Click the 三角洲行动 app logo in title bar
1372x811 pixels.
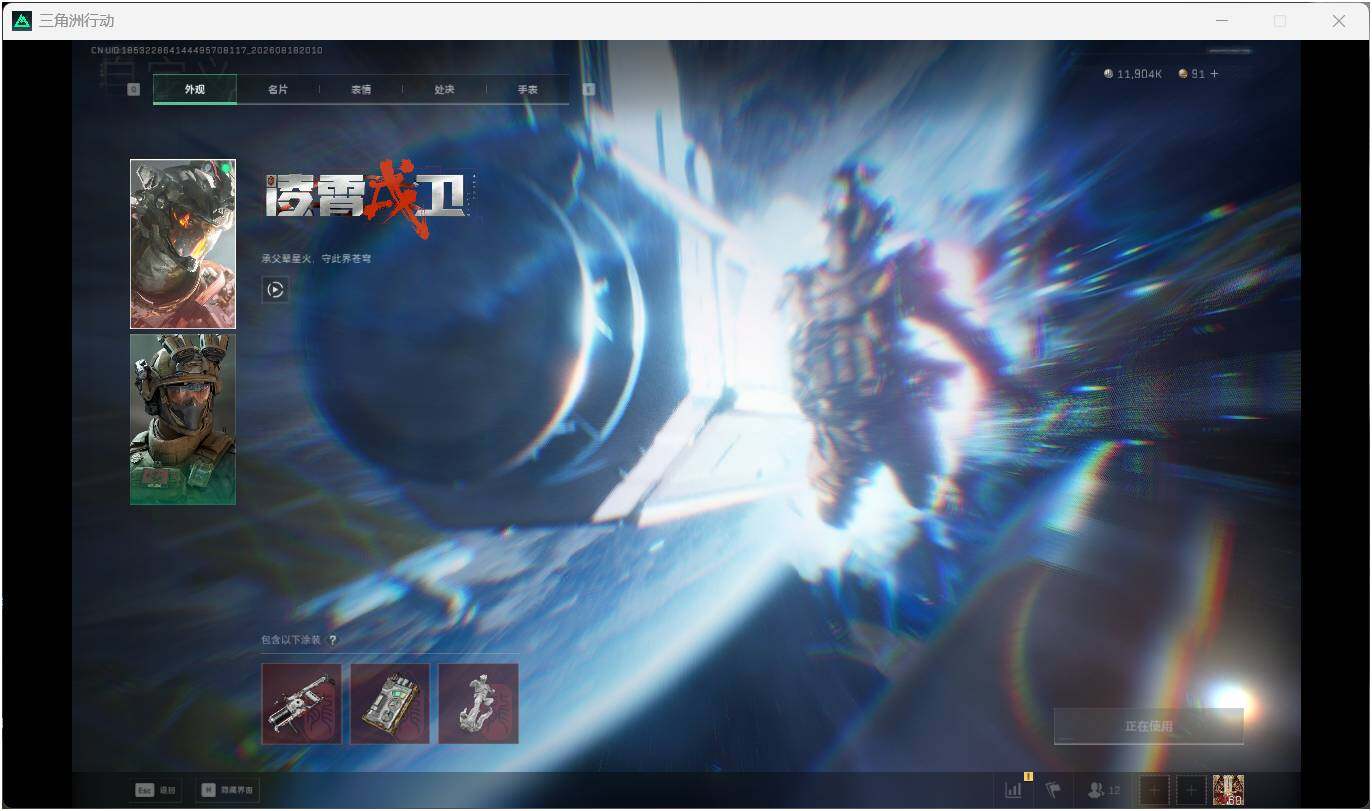coord(21,21)
